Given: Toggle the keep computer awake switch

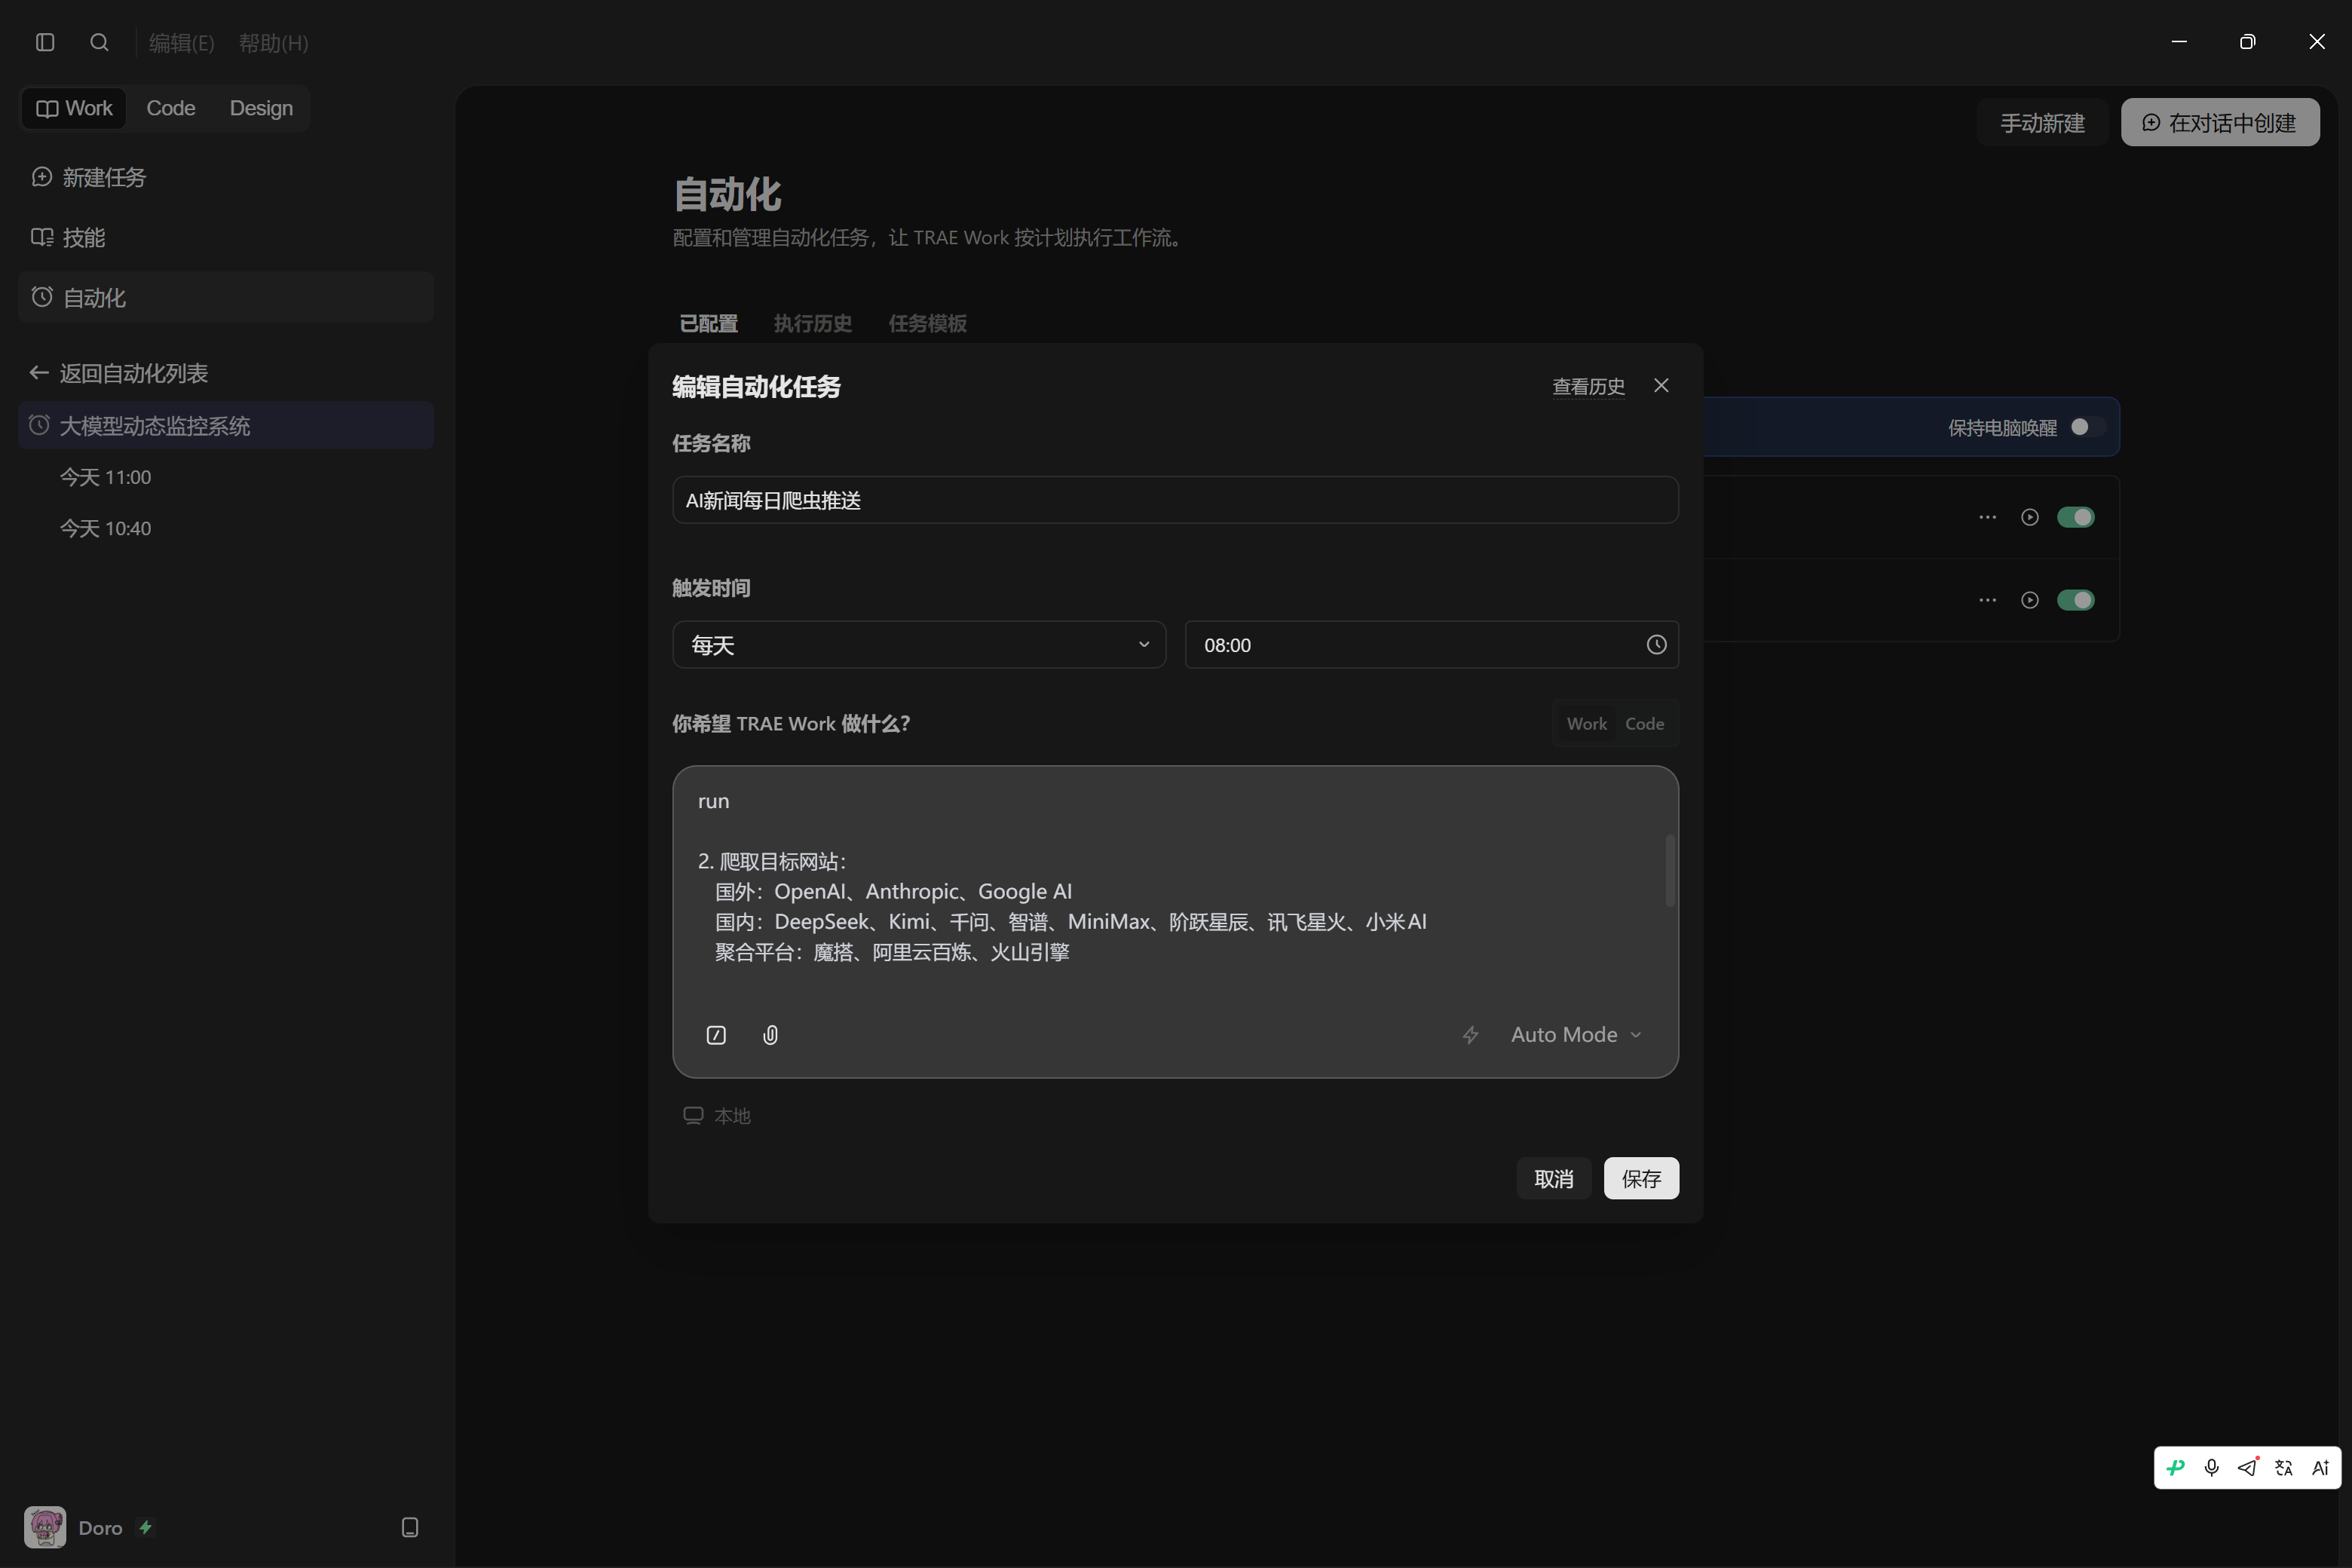Looking at the screenshot, I should click(x=2087, y=427).
